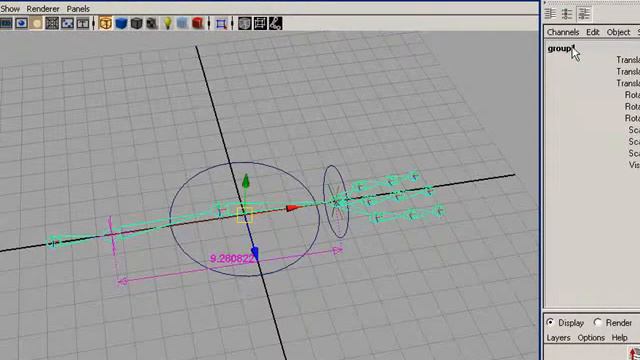This screenshot has width=640, height=360.
Task: Open the Renderer menu
Action: click(43, 9)
